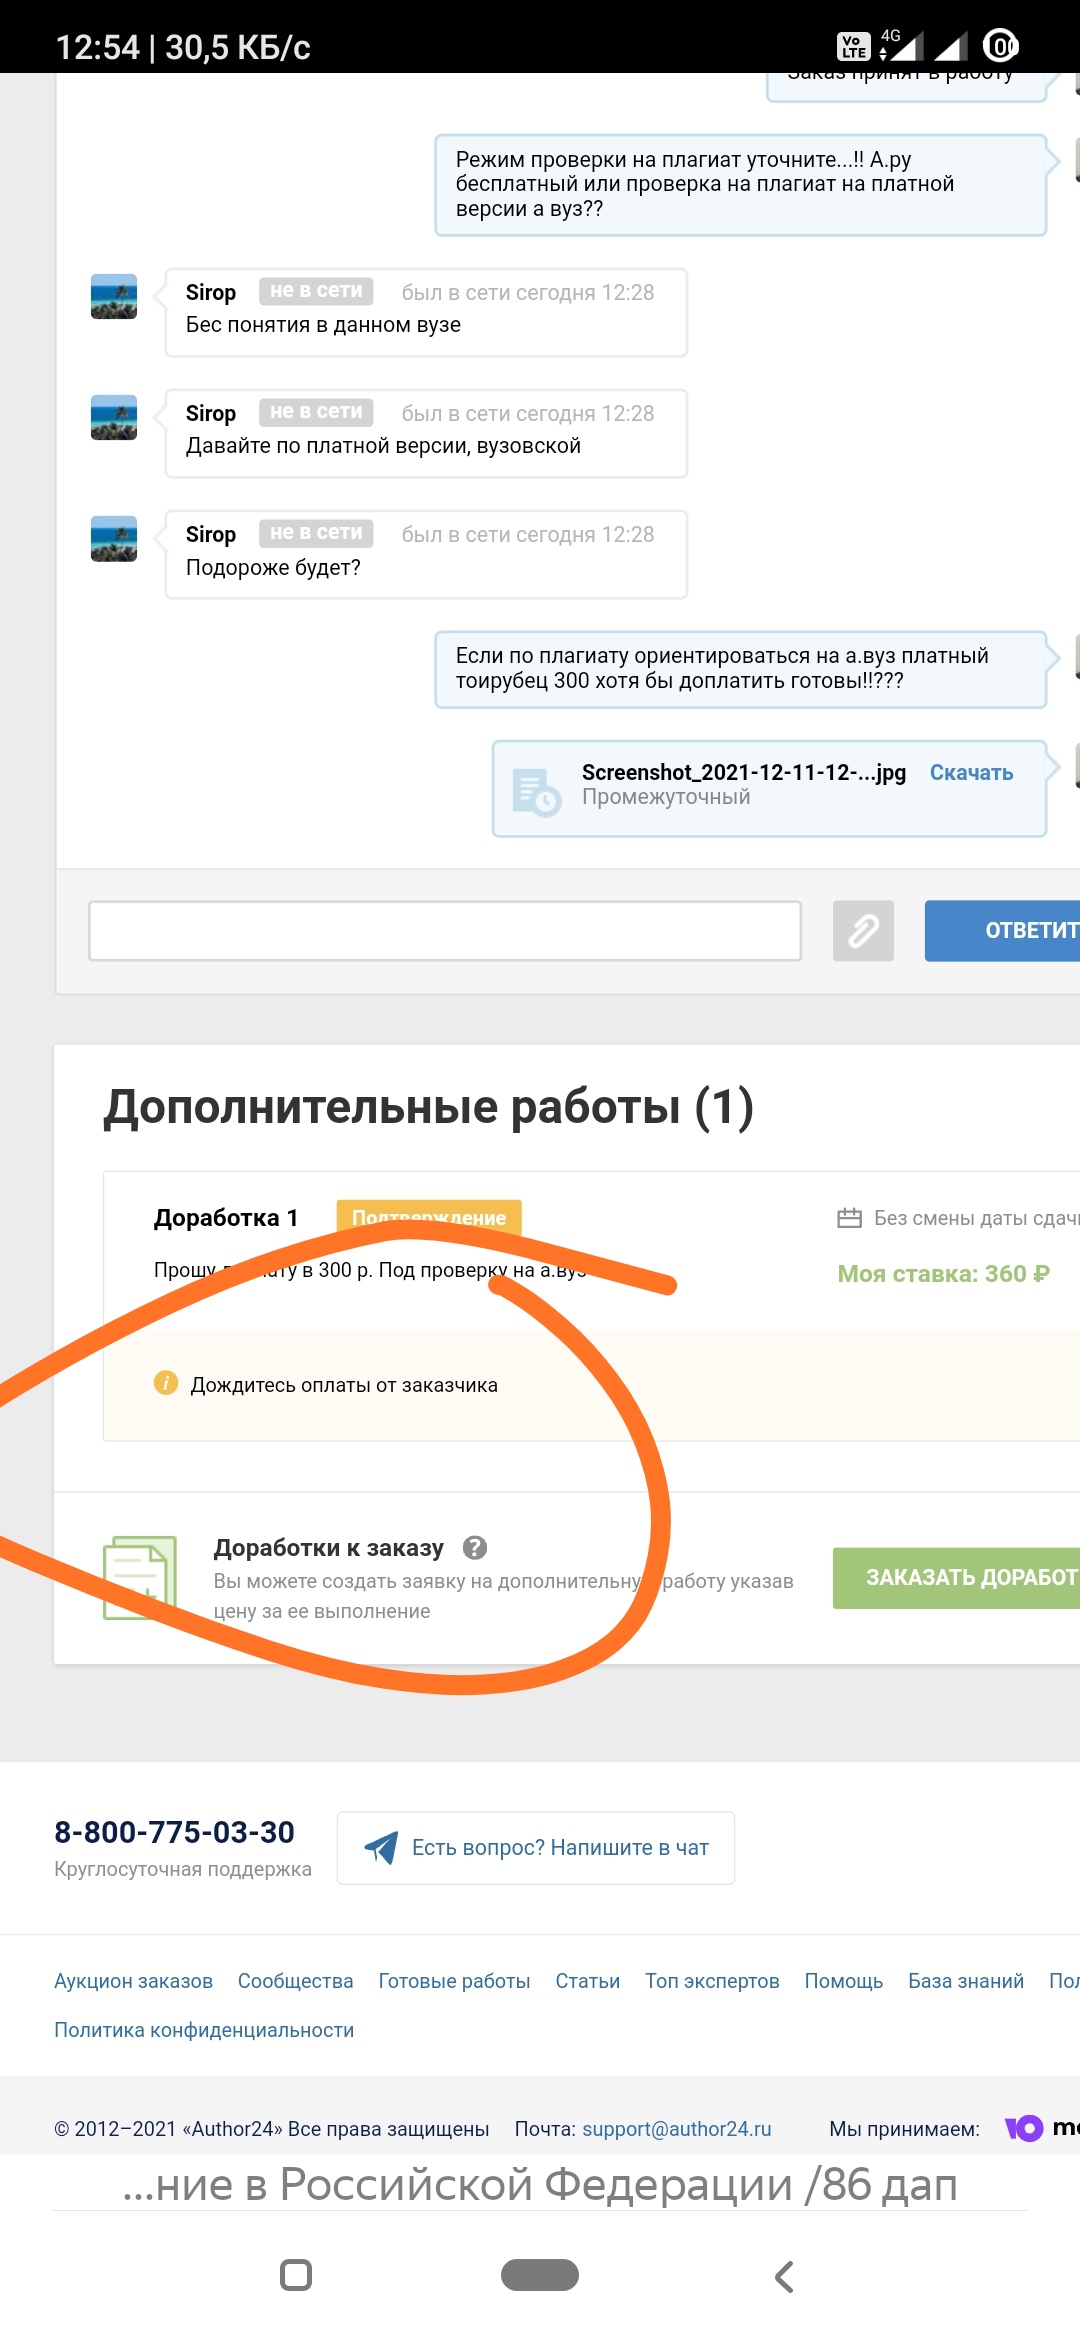The height and width of the screenshot is (2340, 1080).
Task: Tap the Android back navigation arrow
Action: point(785,2277)
